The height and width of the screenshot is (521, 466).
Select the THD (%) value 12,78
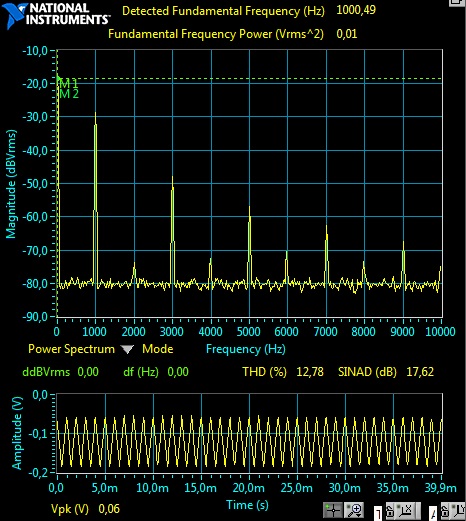tap(310, 372)
